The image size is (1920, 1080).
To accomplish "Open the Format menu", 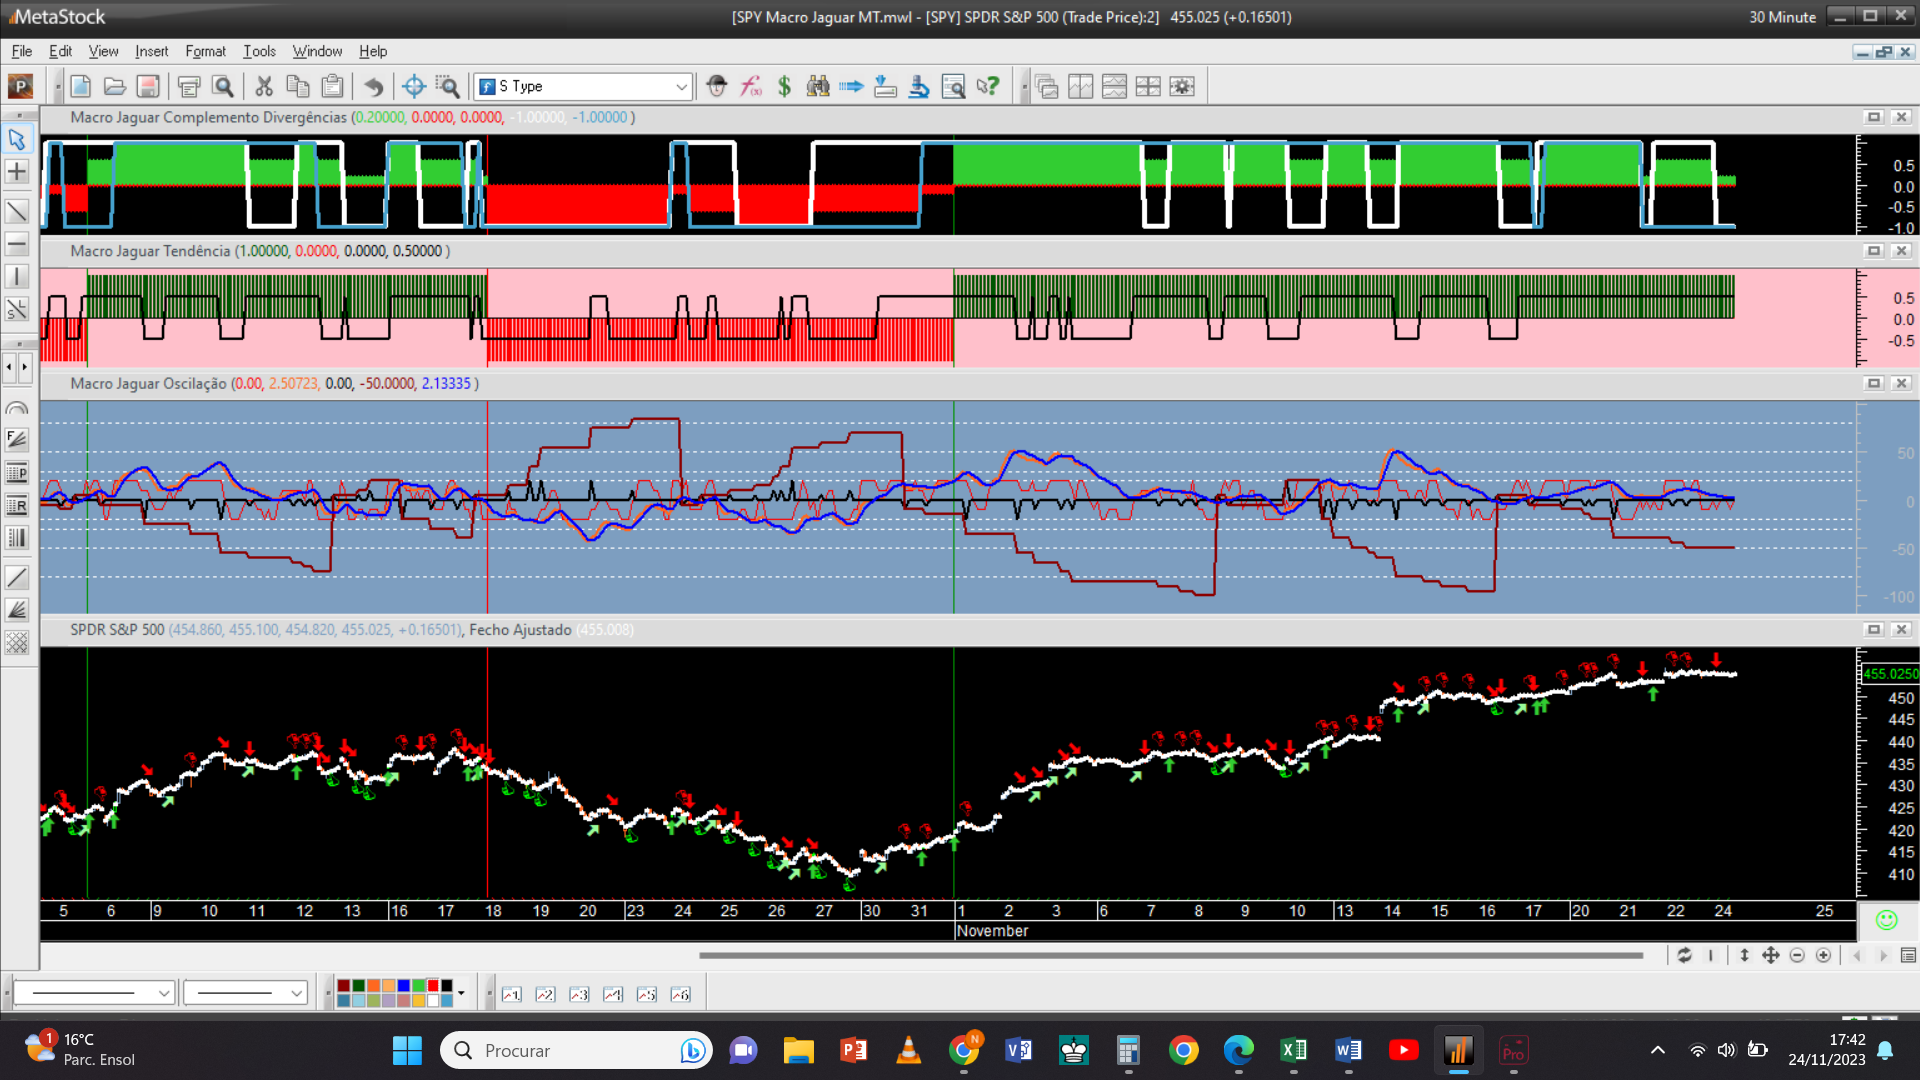I will (205, 51).
